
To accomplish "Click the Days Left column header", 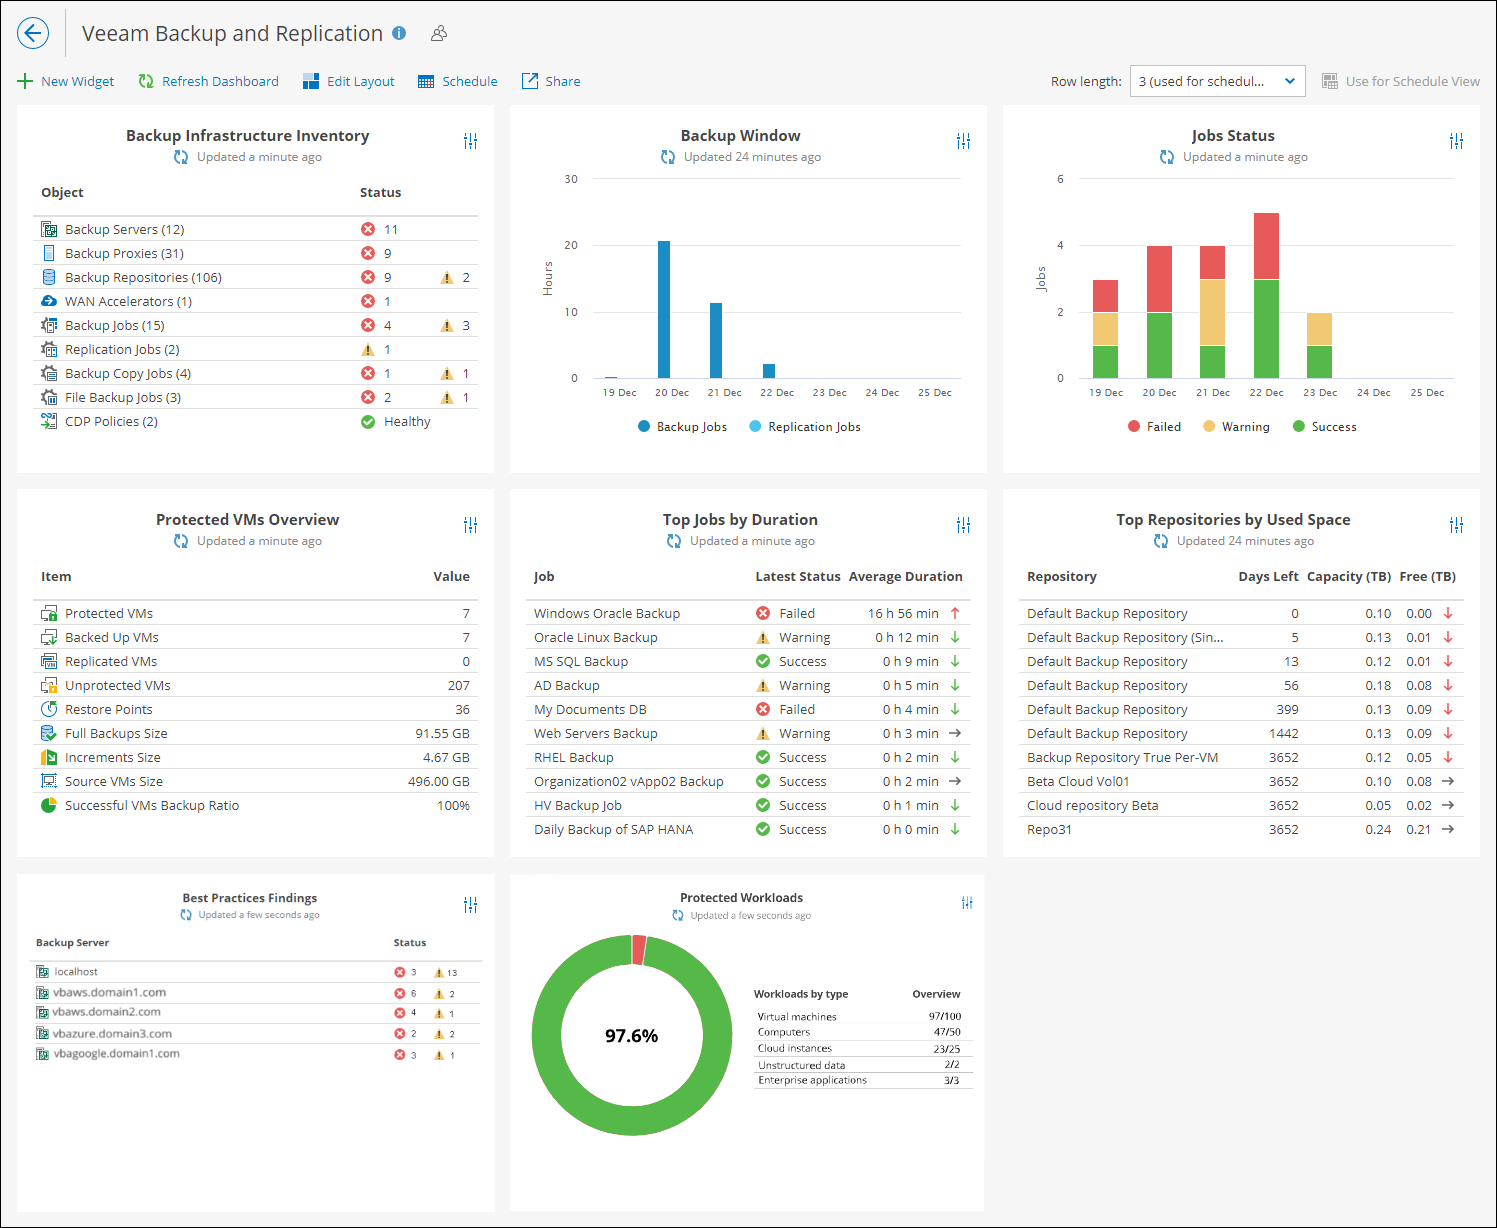I will (x=1268, y=577).
